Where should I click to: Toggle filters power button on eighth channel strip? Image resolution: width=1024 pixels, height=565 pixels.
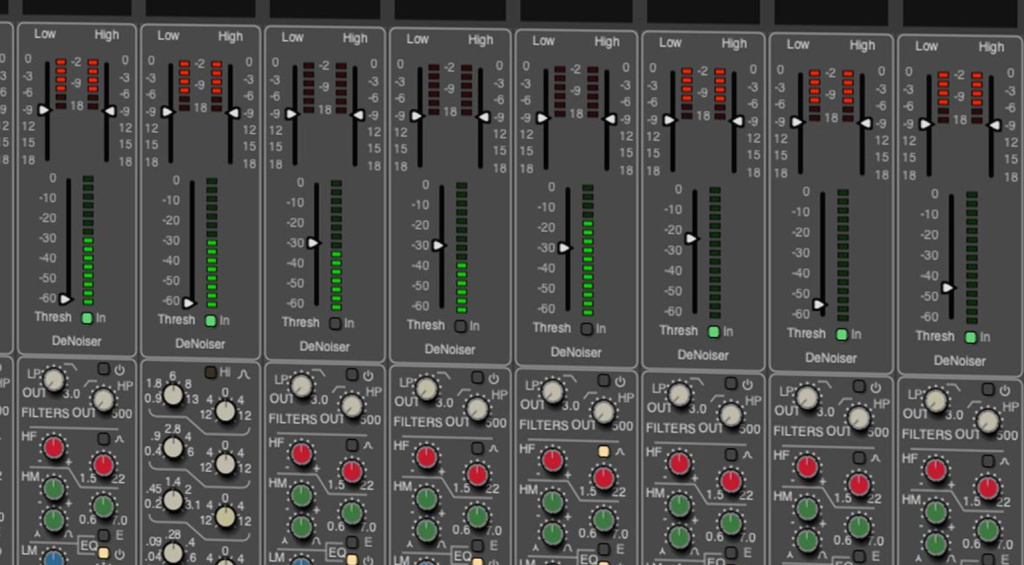pos(988,389)
